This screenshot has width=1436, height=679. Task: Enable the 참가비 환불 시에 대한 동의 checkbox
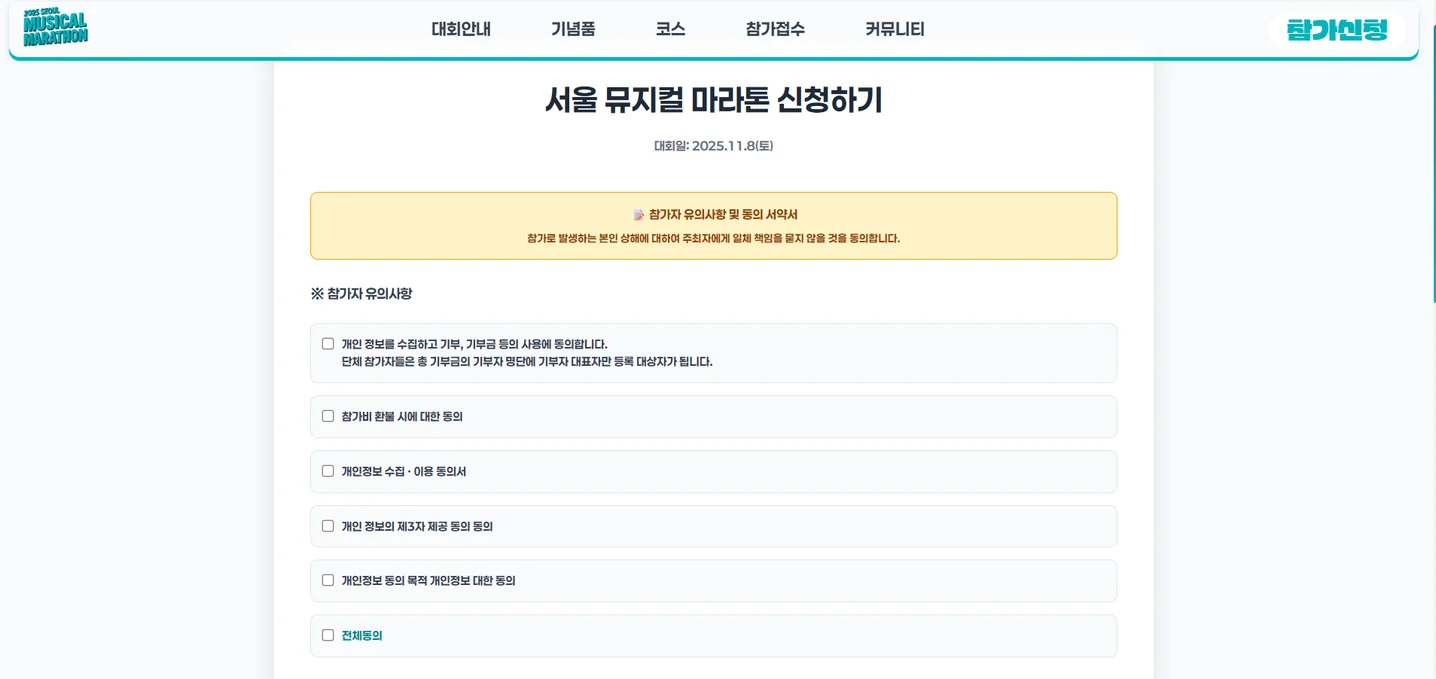coord(327,416)
